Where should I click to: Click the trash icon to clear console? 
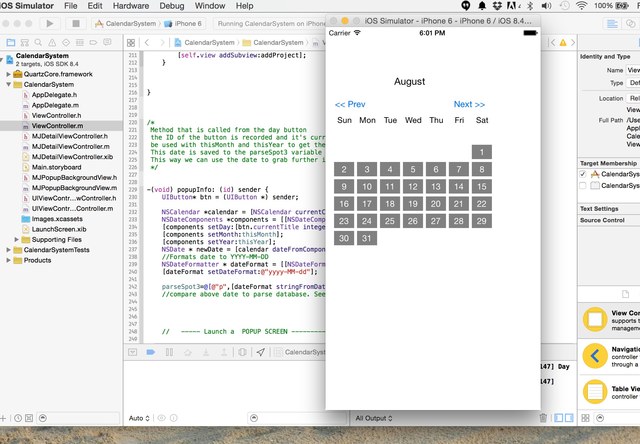543,418
